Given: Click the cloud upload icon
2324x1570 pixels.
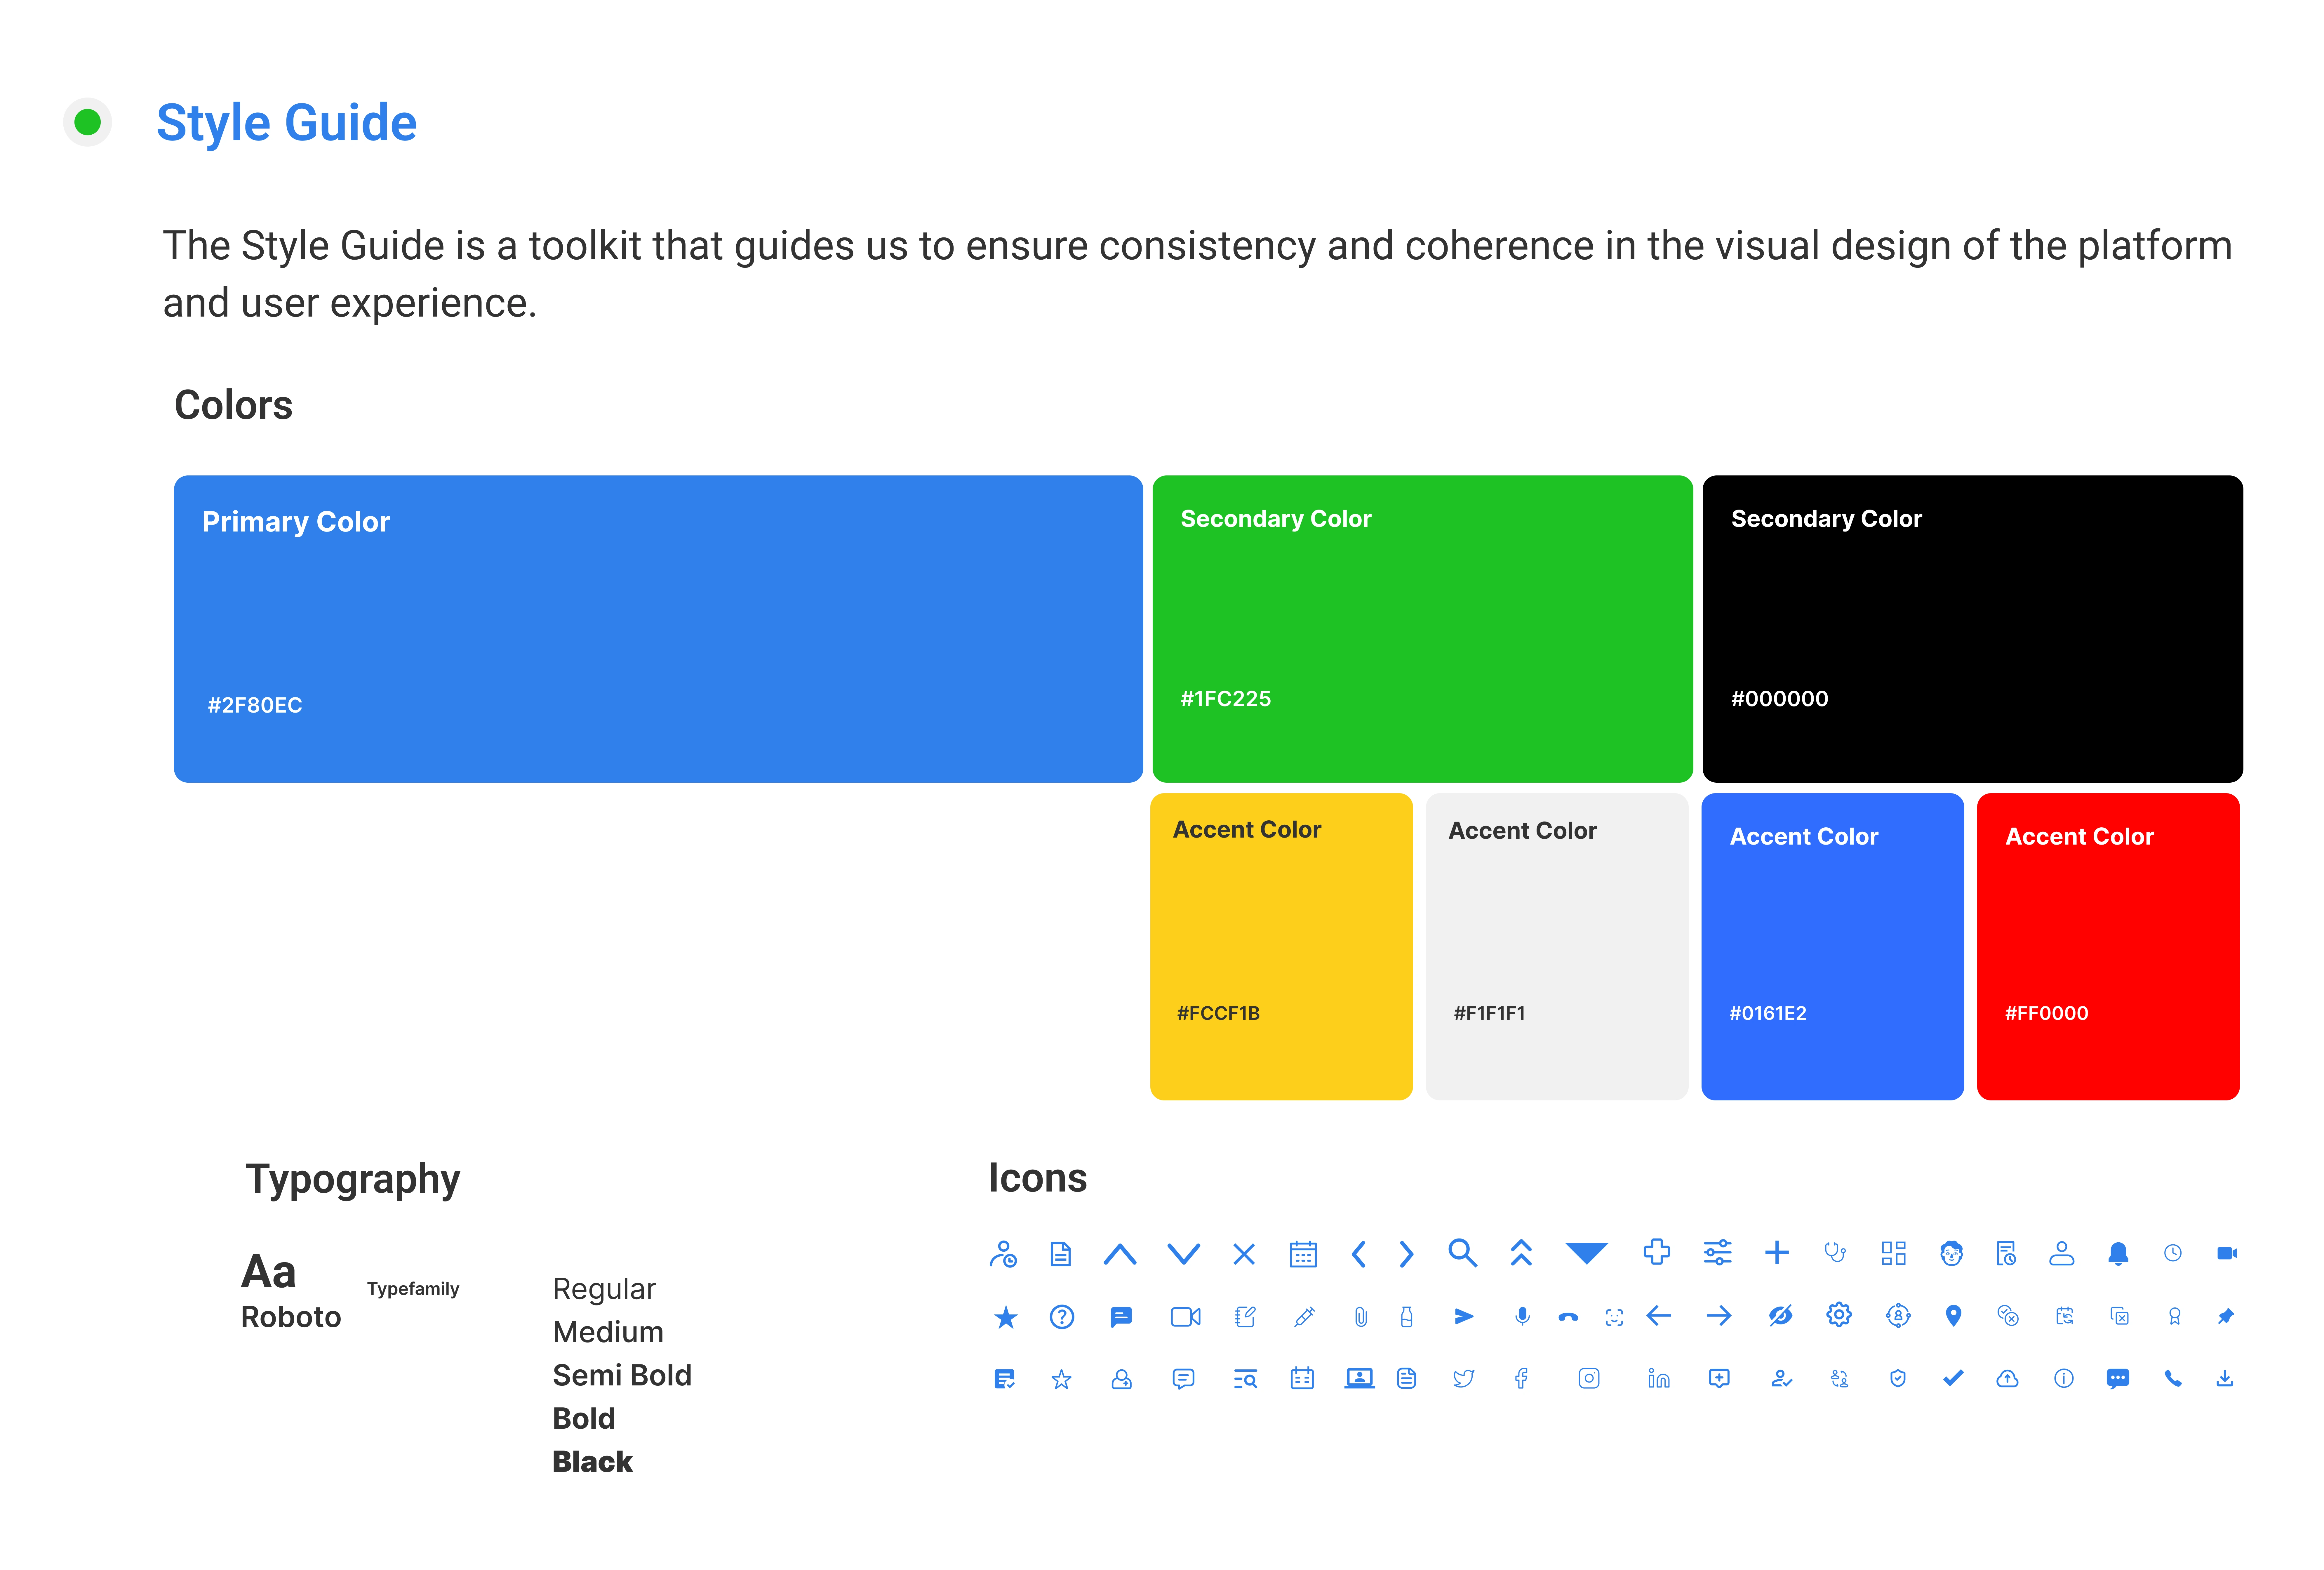Looking at the screenshot, I should (2007, 1379).
